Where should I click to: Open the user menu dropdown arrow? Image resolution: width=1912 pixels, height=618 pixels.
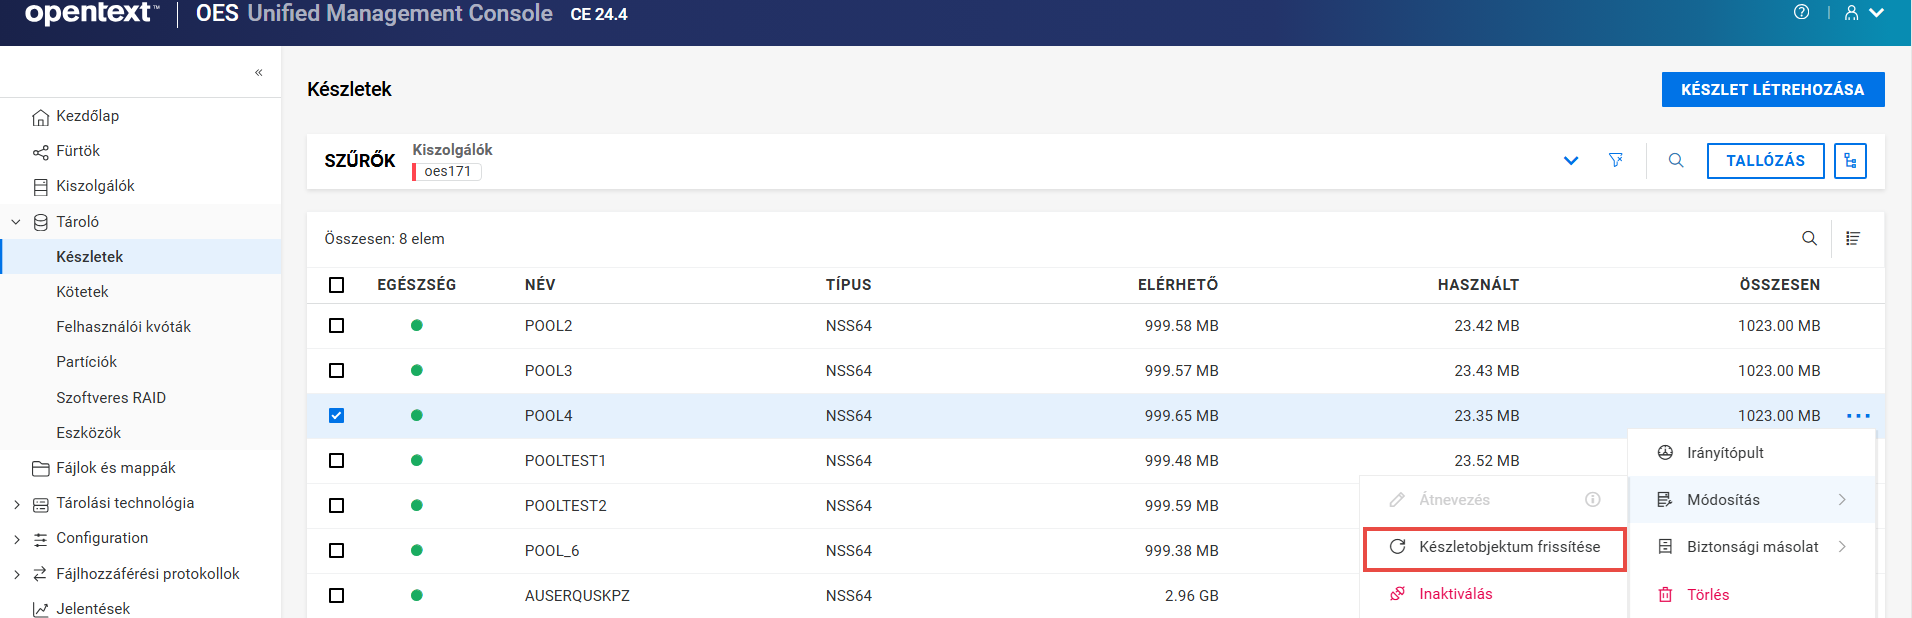coord(1877,13)
